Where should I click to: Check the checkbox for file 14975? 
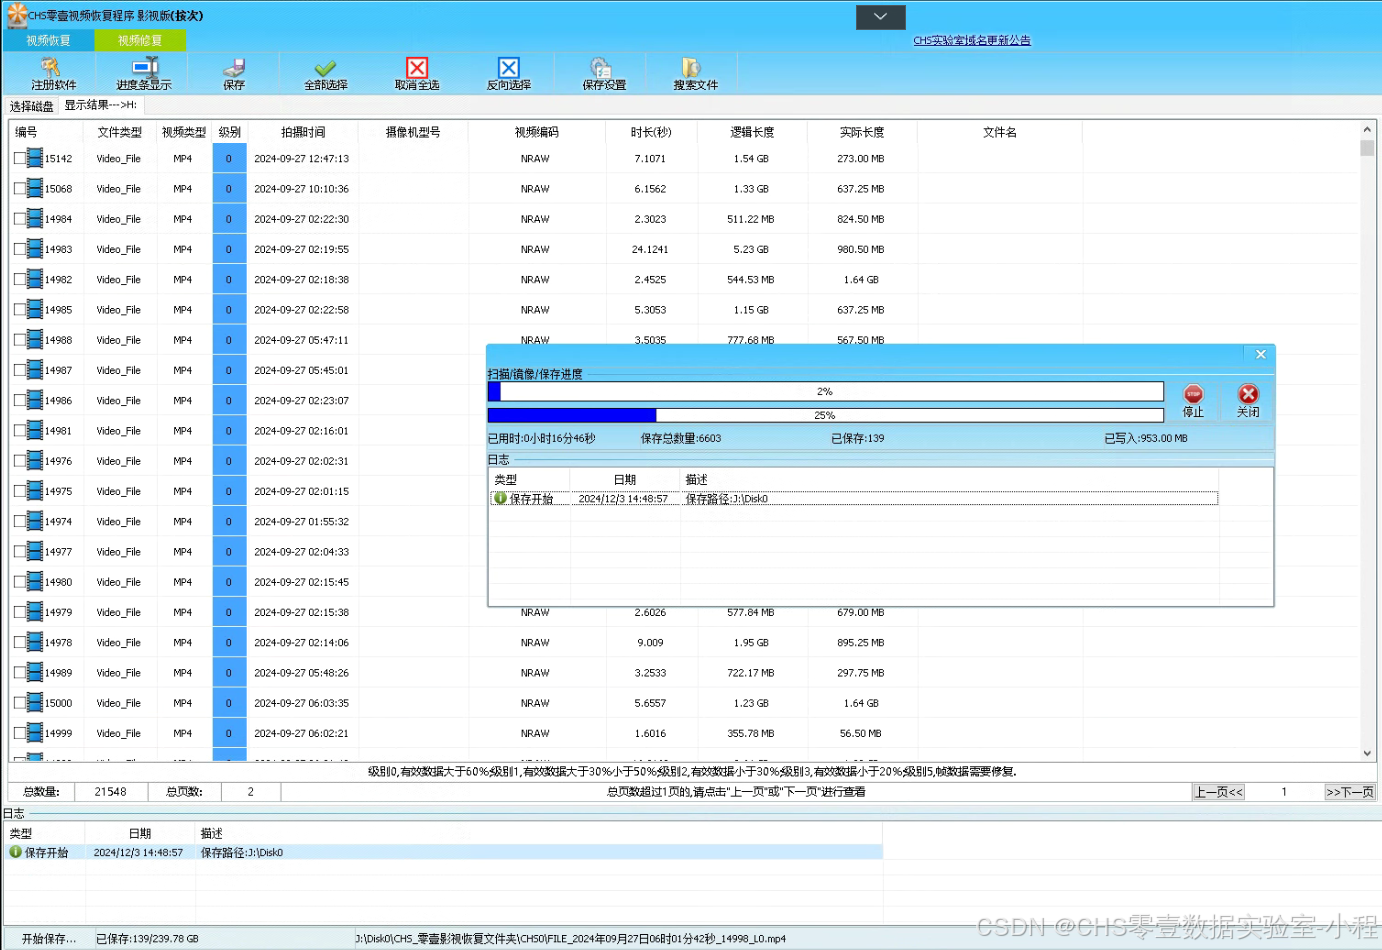[20, 491]
